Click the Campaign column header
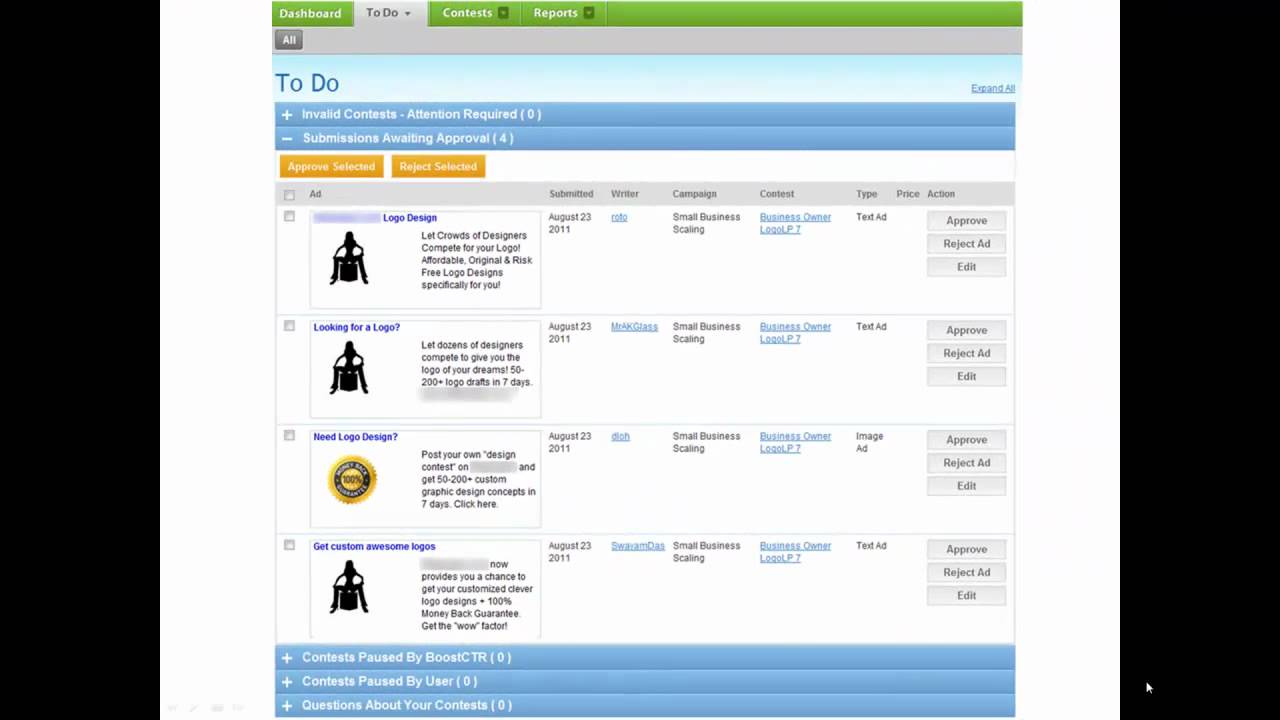Screen dimensions: 1280x720 coord(694,194)
